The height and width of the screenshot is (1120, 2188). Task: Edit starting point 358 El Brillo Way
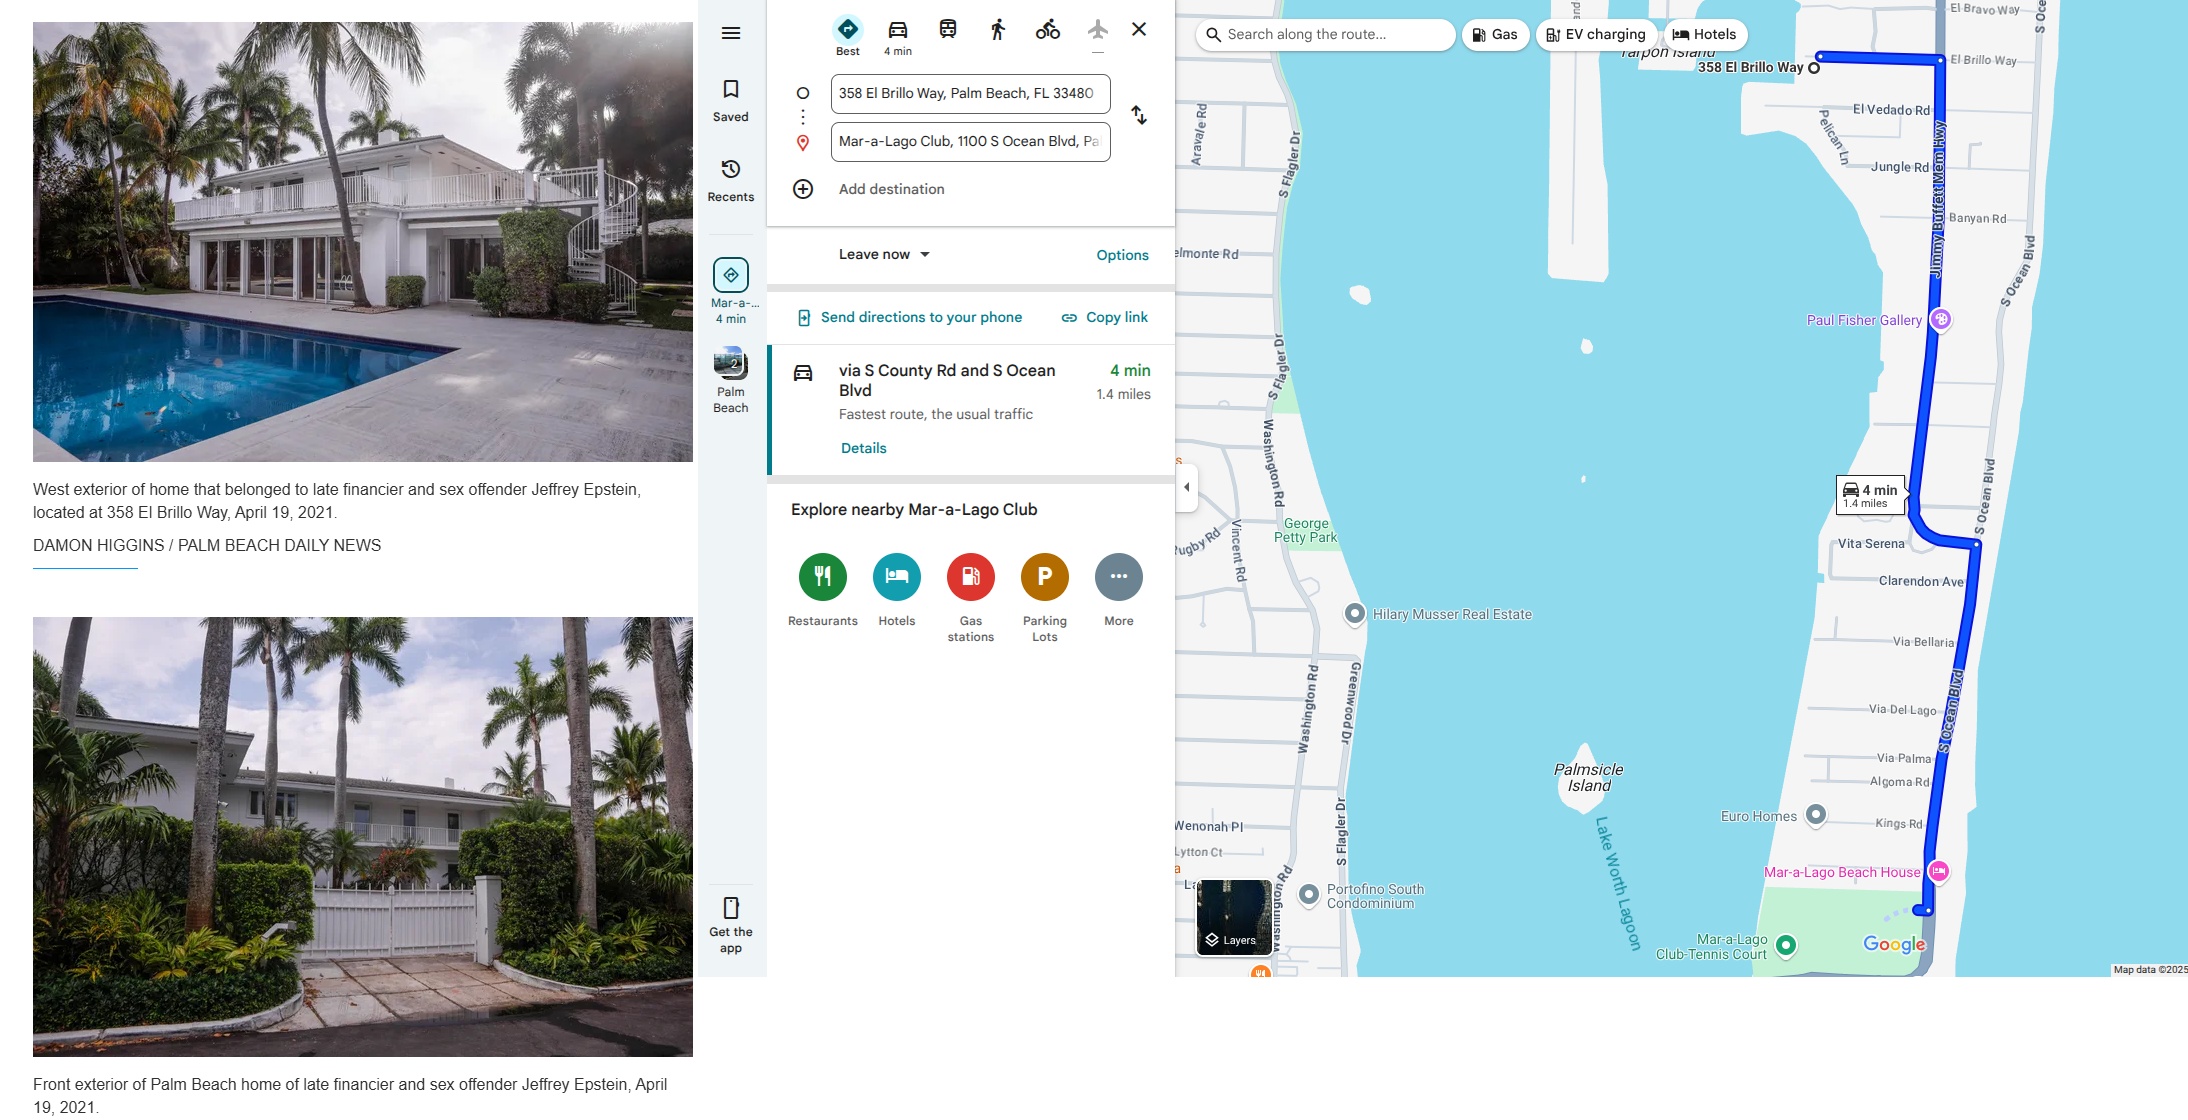(x=970, y=93)
